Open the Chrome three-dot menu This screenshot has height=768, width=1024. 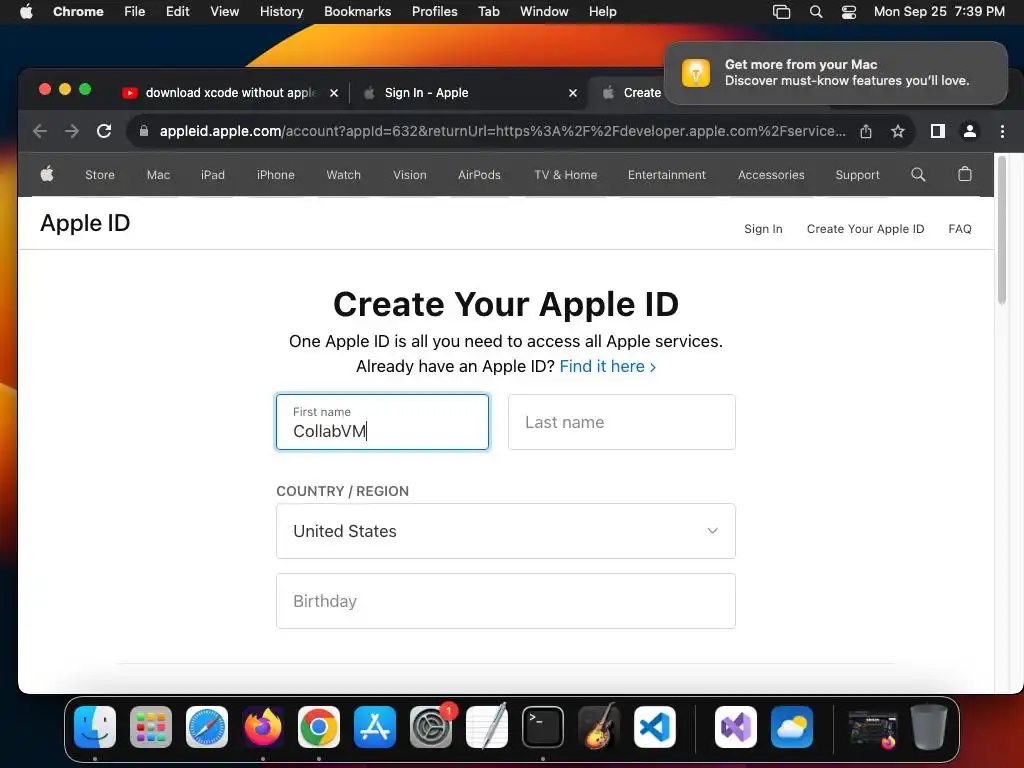tap(1002, 131)
